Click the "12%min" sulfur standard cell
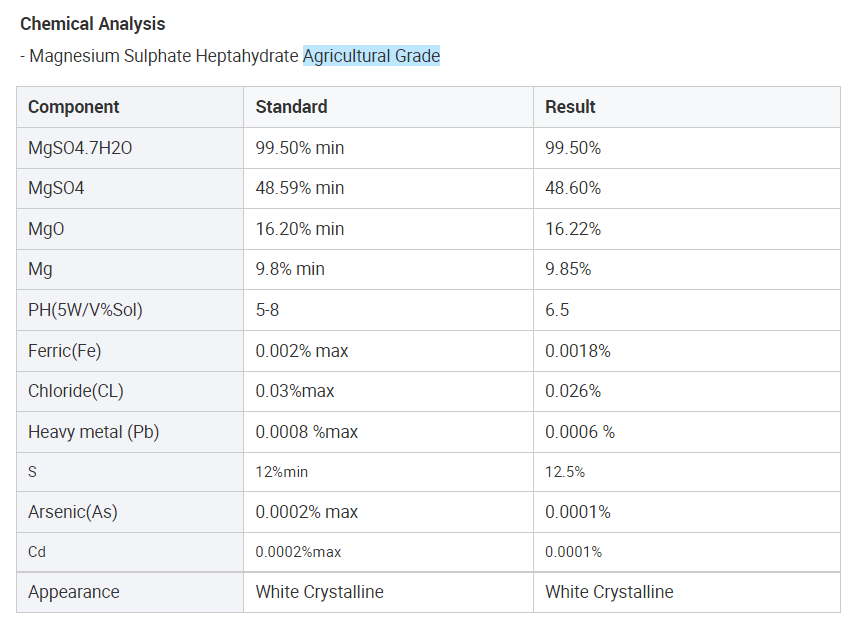This screenshot has height=624, width=859. (x=281, y=472)
